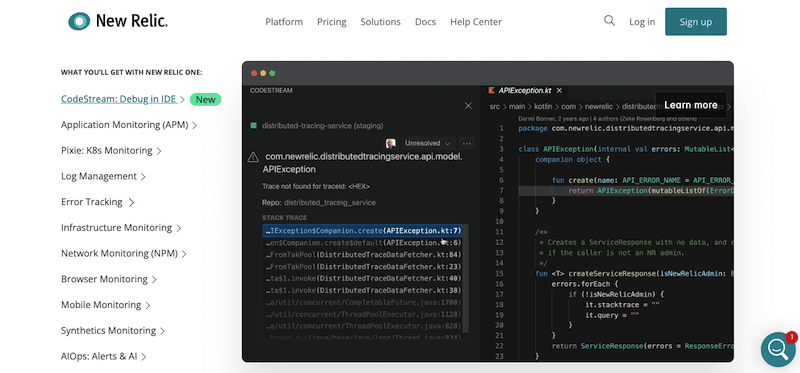The width and height of the screenshot is (800, 373).
Task: Select stack trace line APIException.kt:6
Action: coord(363,242)
